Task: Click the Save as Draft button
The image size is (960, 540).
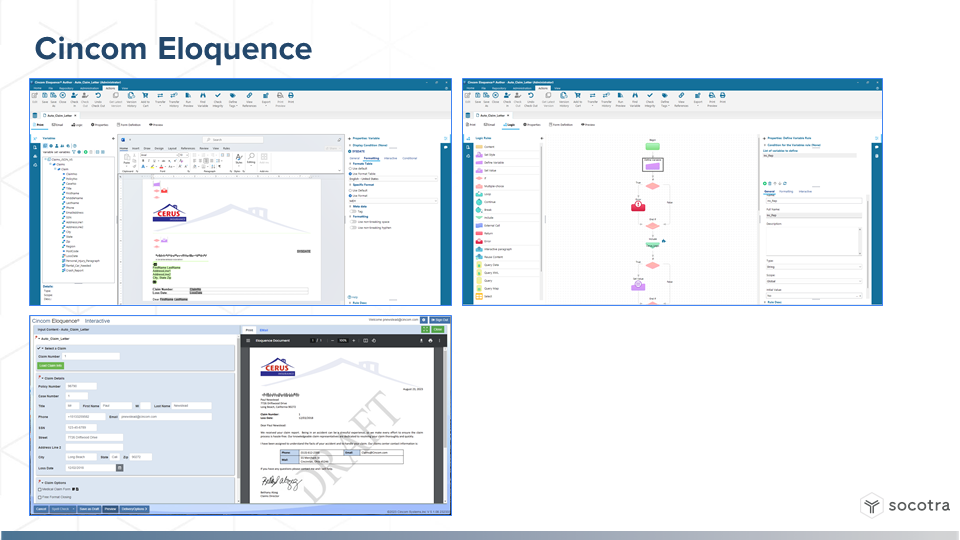Action: tap(89, 509)
